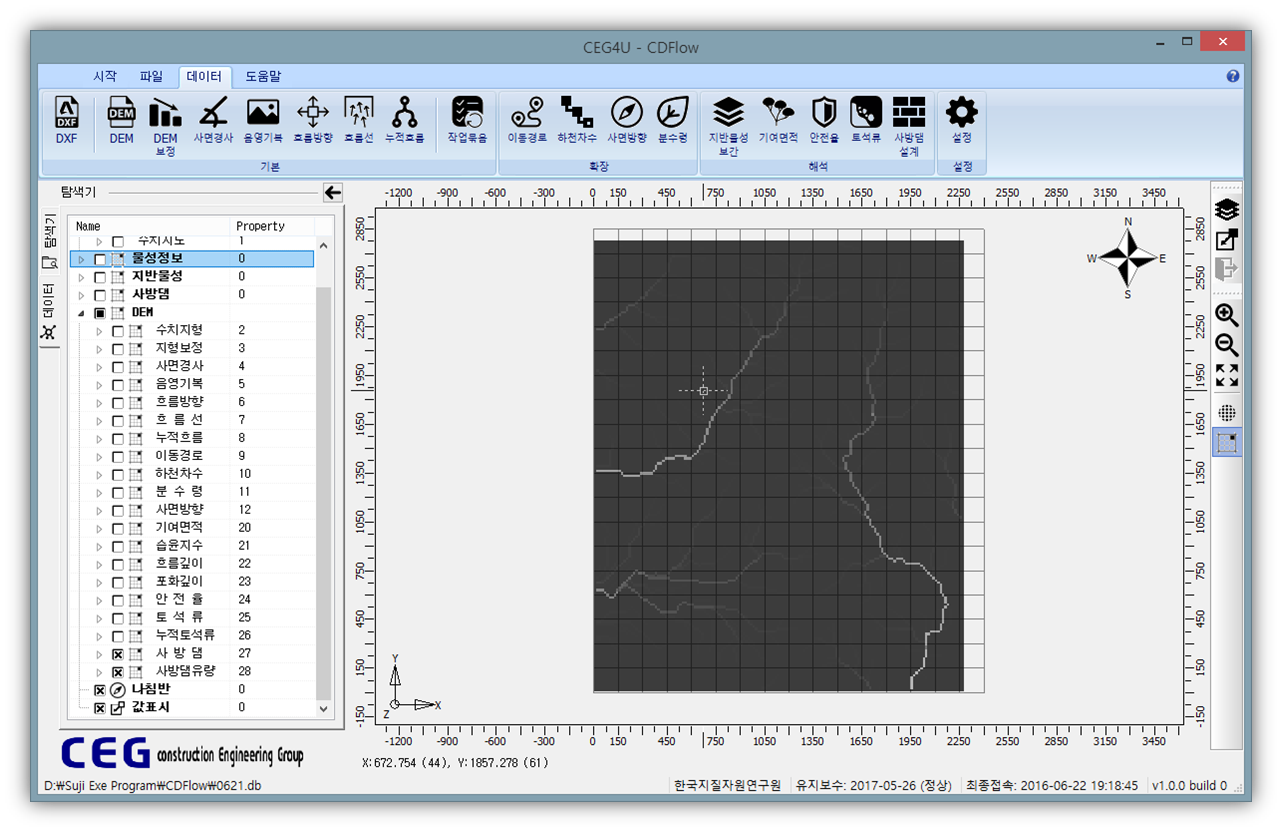Toggle the dotted grid display icon

[1227, 413]
